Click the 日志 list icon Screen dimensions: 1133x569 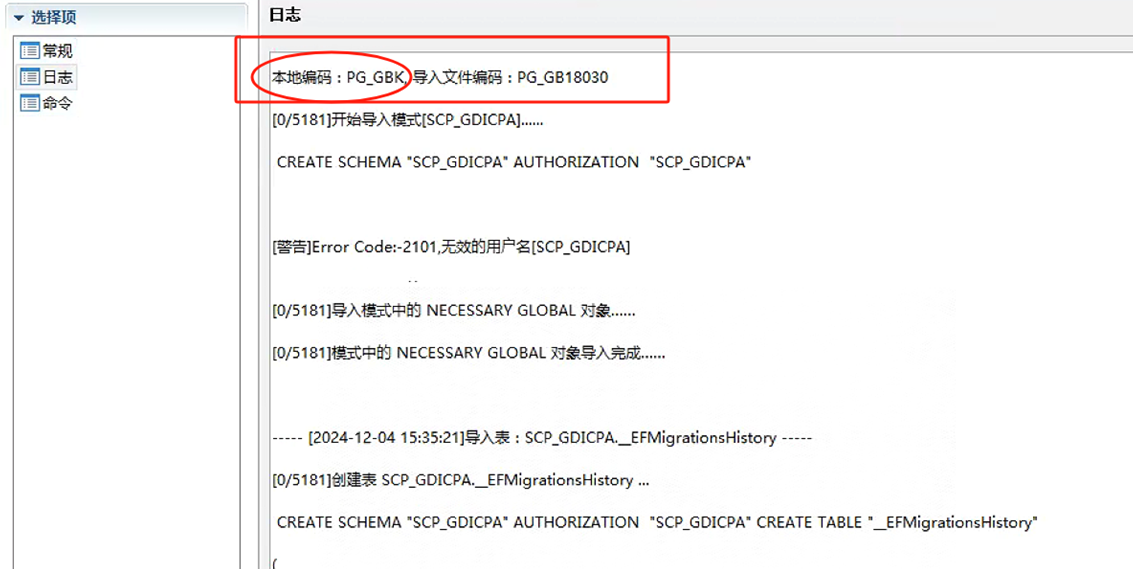point(29,77)
